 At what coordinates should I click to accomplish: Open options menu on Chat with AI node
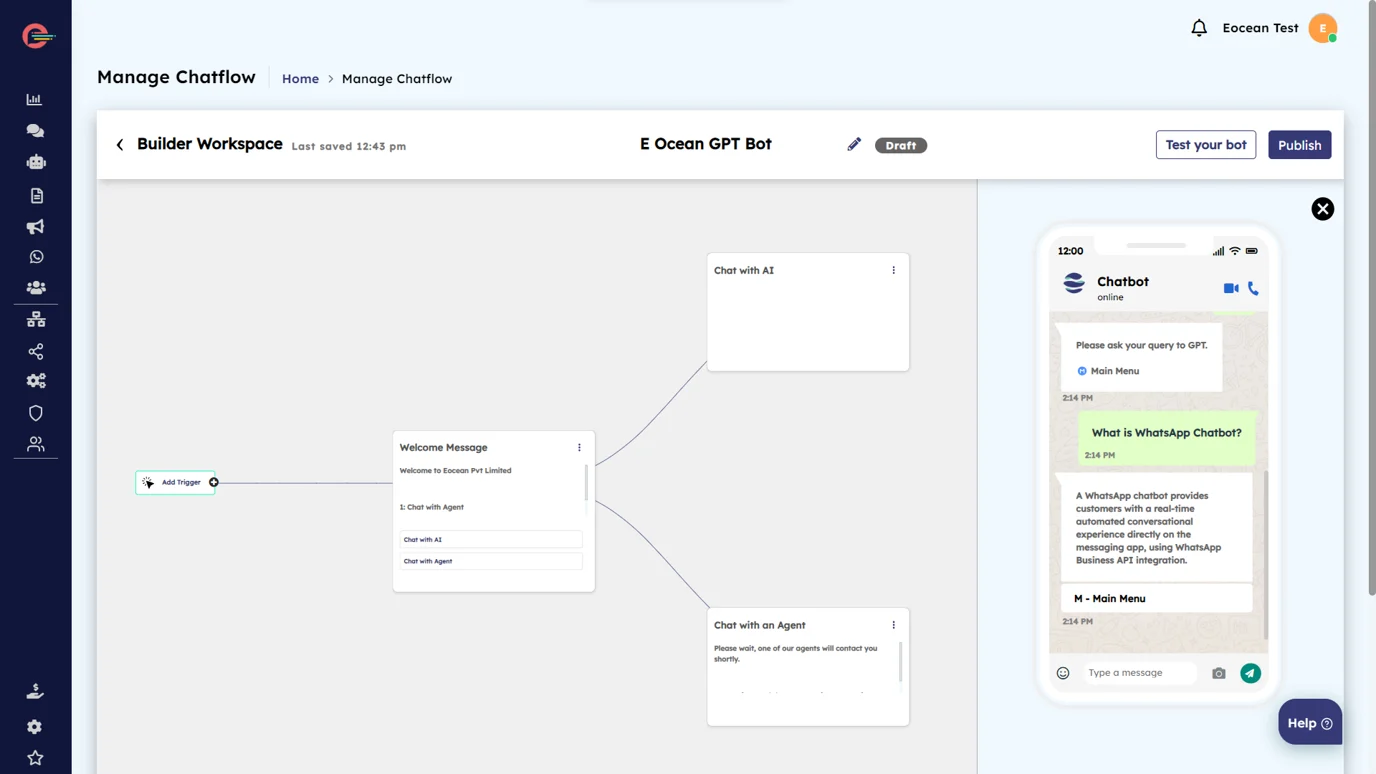coord(893,270)
